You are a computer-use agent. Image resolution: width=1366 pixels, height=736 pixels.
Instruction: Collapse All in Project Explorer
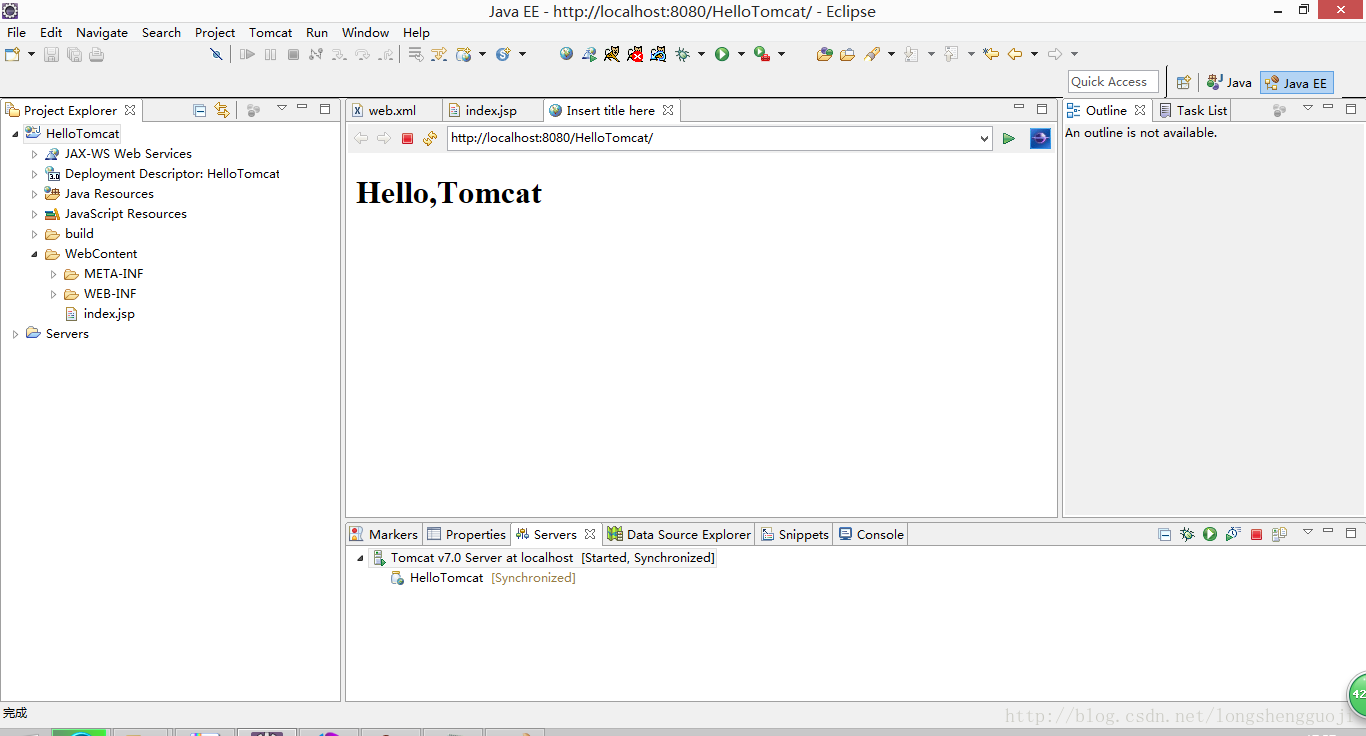pyautogui.click(x=200, y=110)
